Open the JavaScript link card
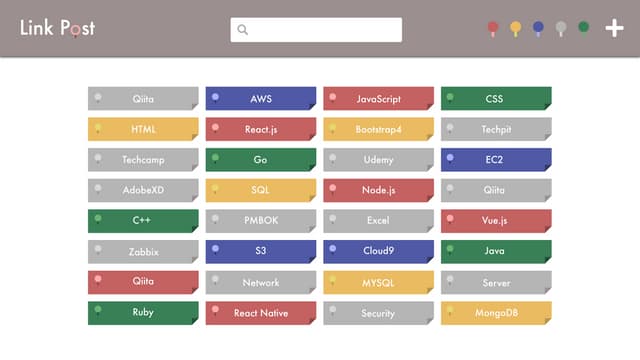 coord(378,98)
